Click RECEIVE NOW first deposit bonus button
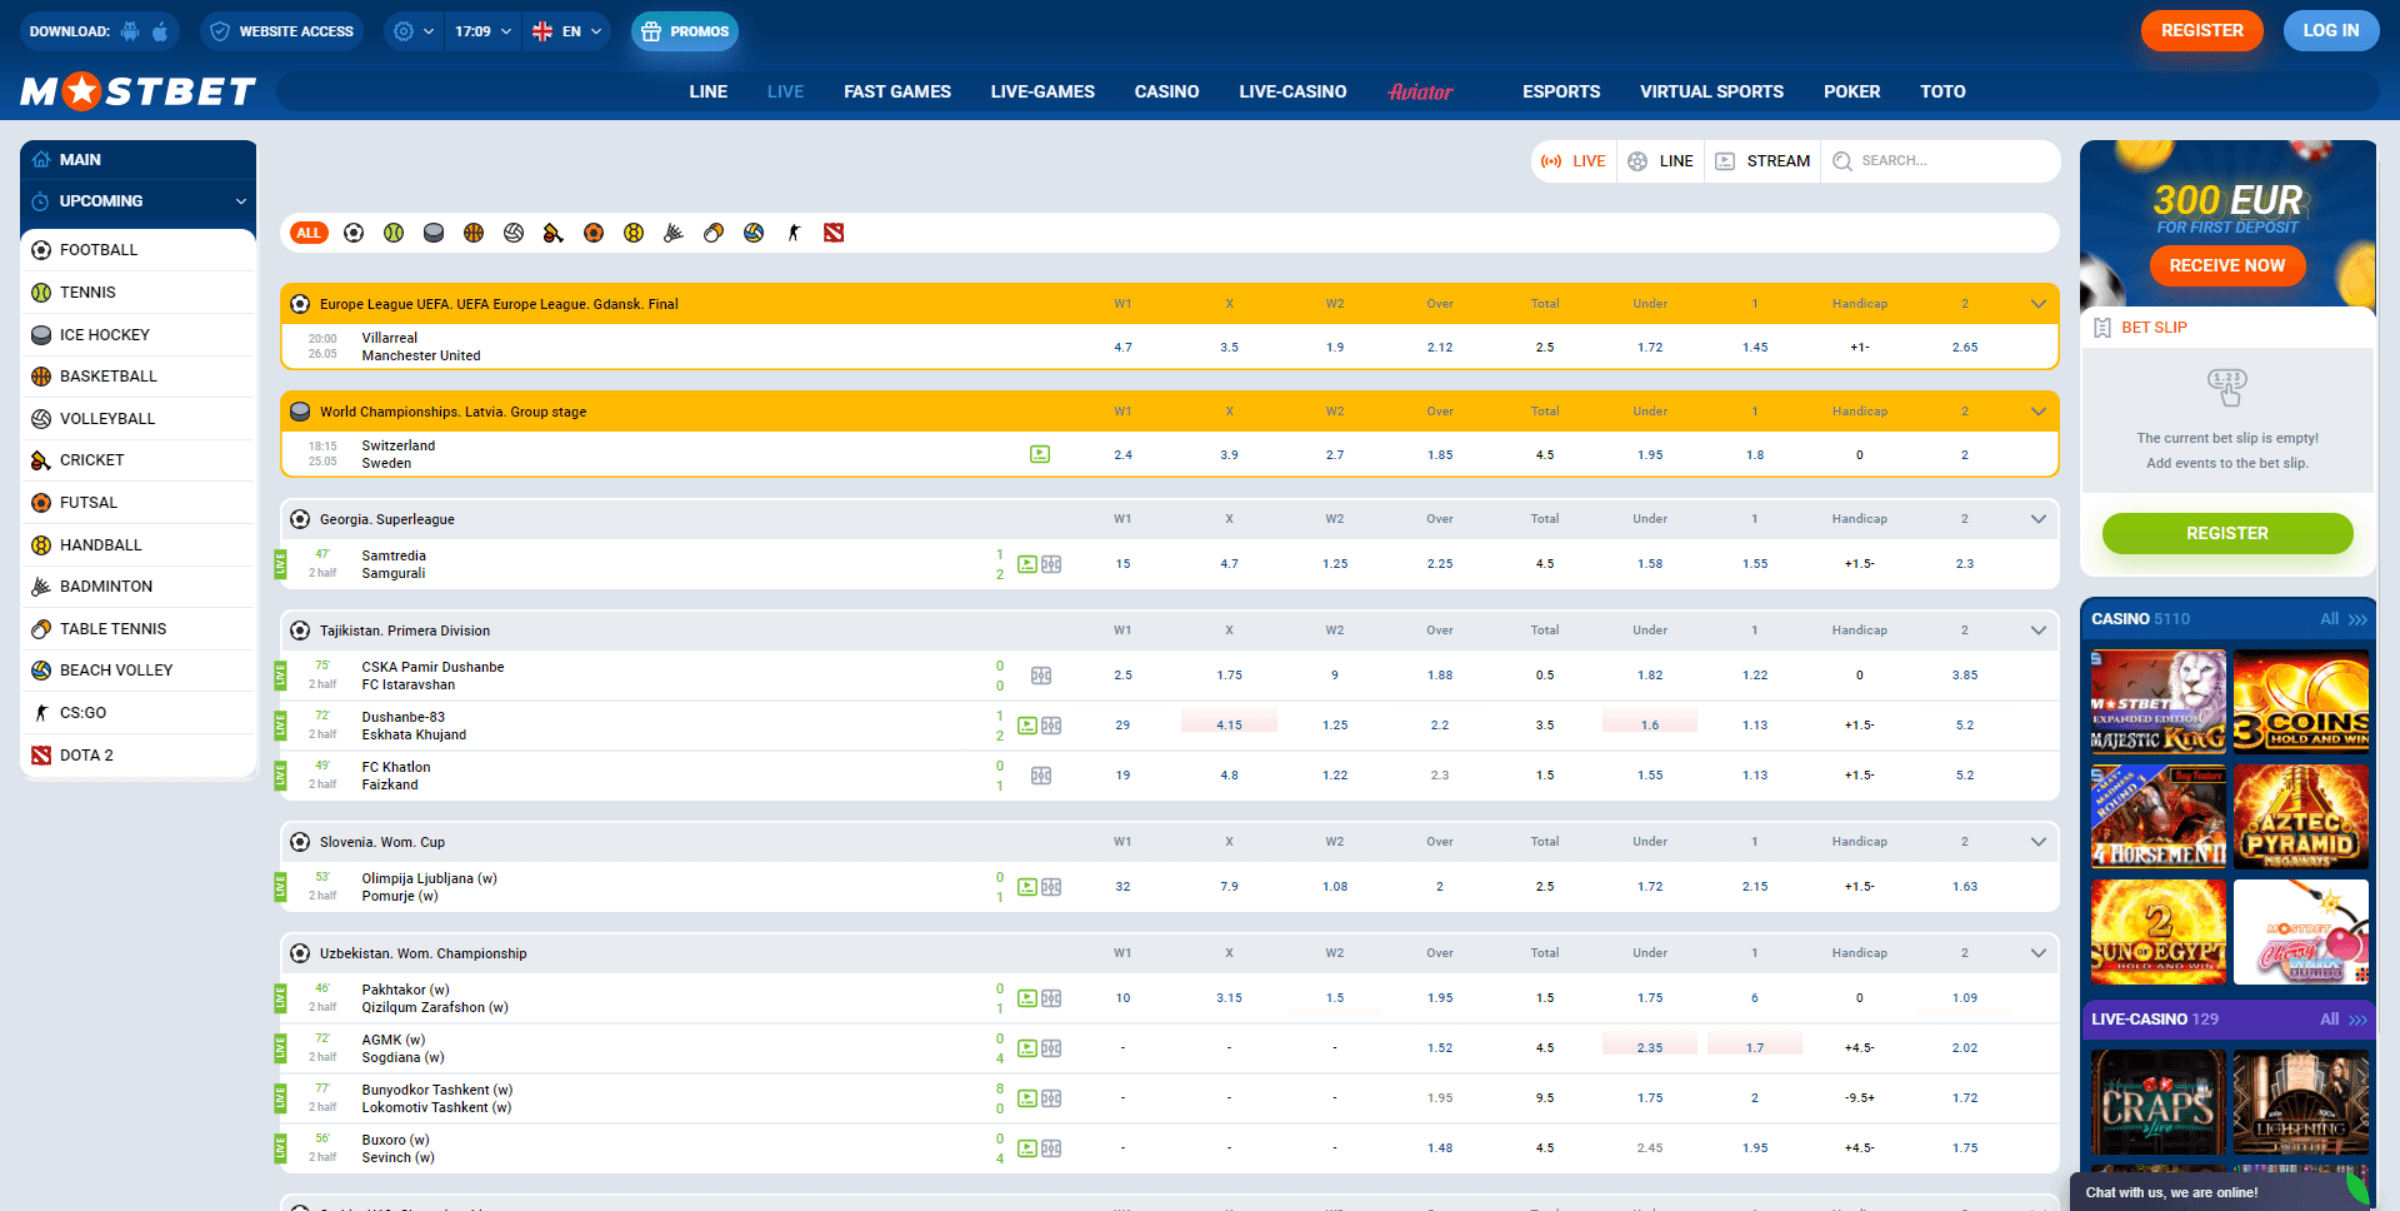Screen dimensions: 2400x1211 coord(2225,266)
